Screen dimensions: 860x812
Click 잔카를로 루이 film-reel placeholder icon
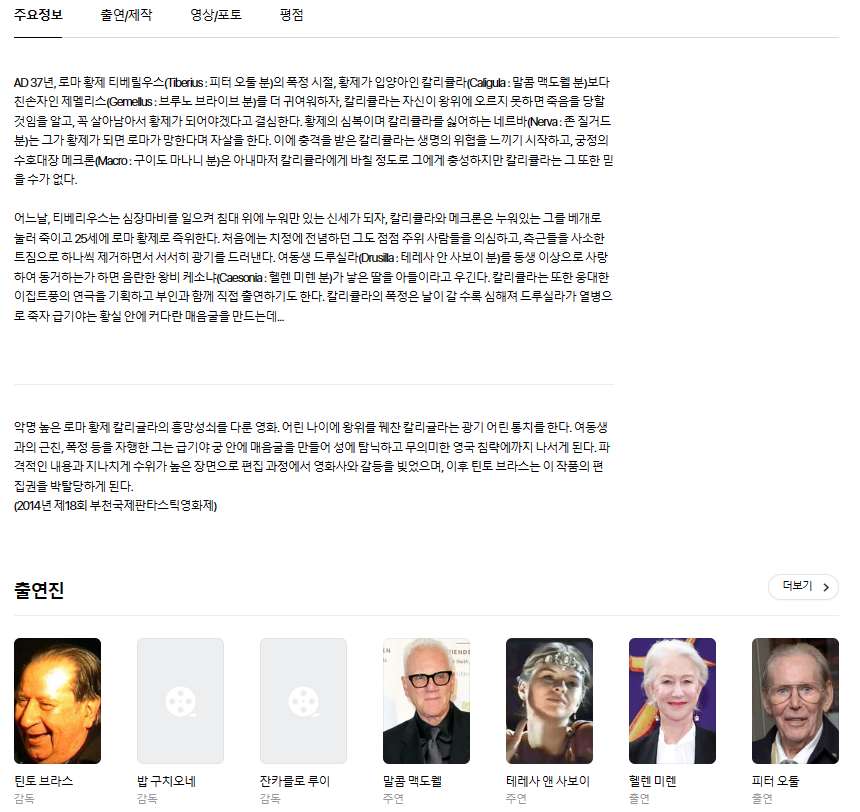[303, 701]
